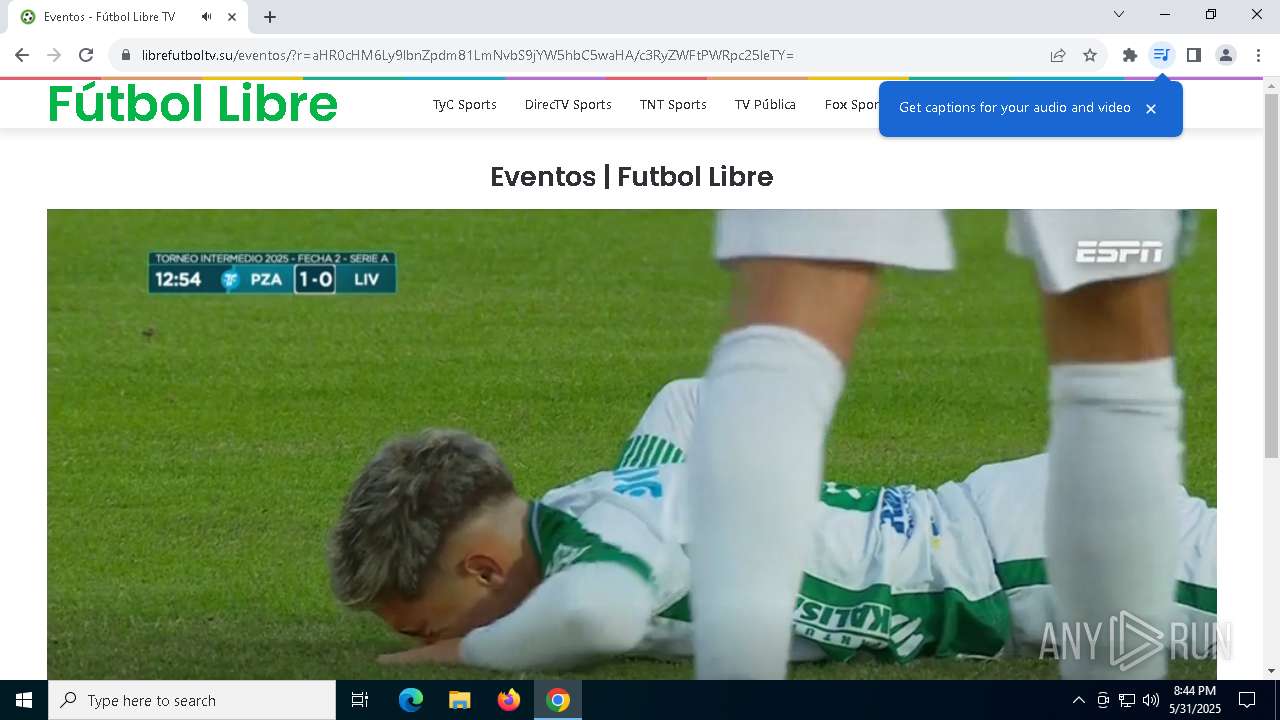
Task: Open a new browser tab
Action: pyautogui.click(x=270, y=17)
